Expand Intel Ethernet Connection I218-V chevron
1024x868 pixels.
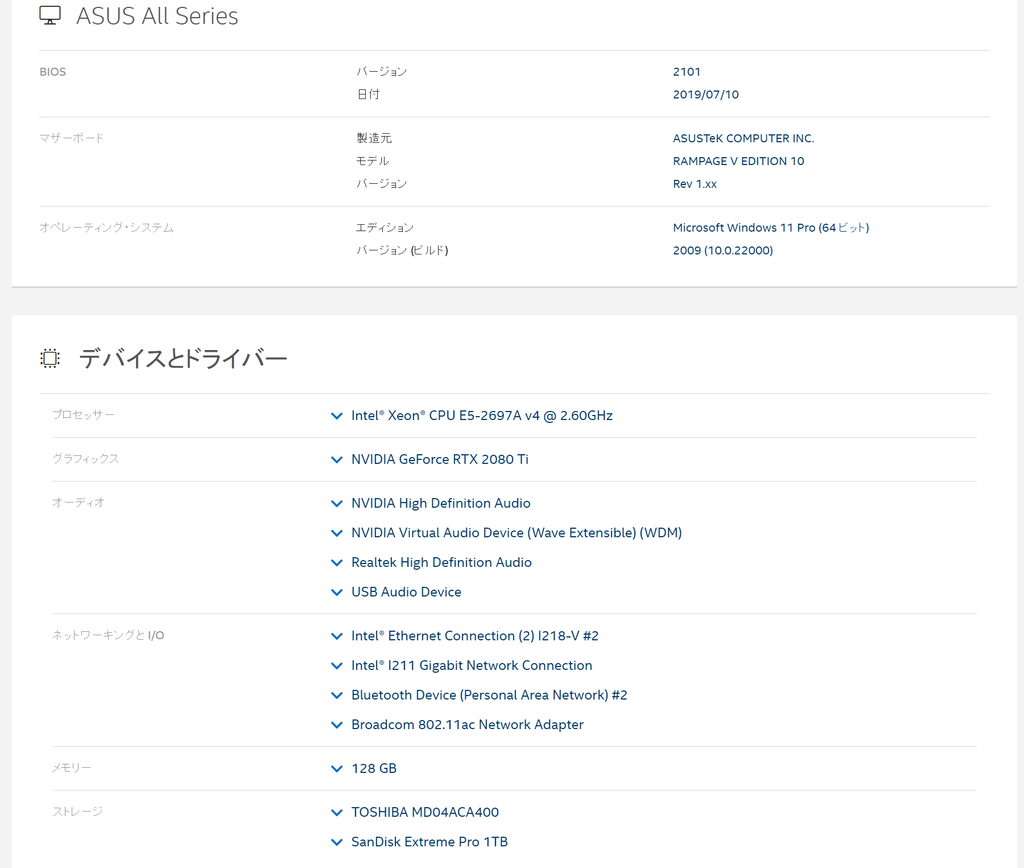point(337,636)
